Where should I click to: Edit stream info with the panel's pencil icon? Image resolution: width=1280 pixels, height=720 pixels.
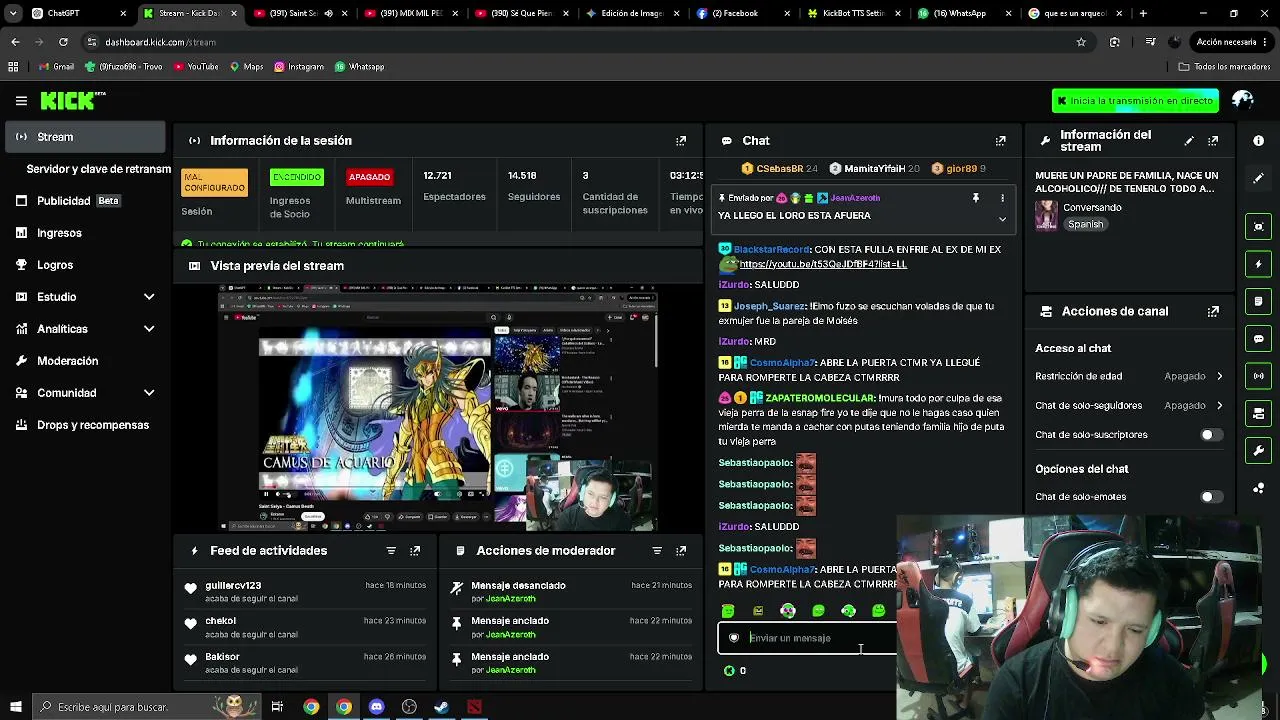[x=1189, y=141]
